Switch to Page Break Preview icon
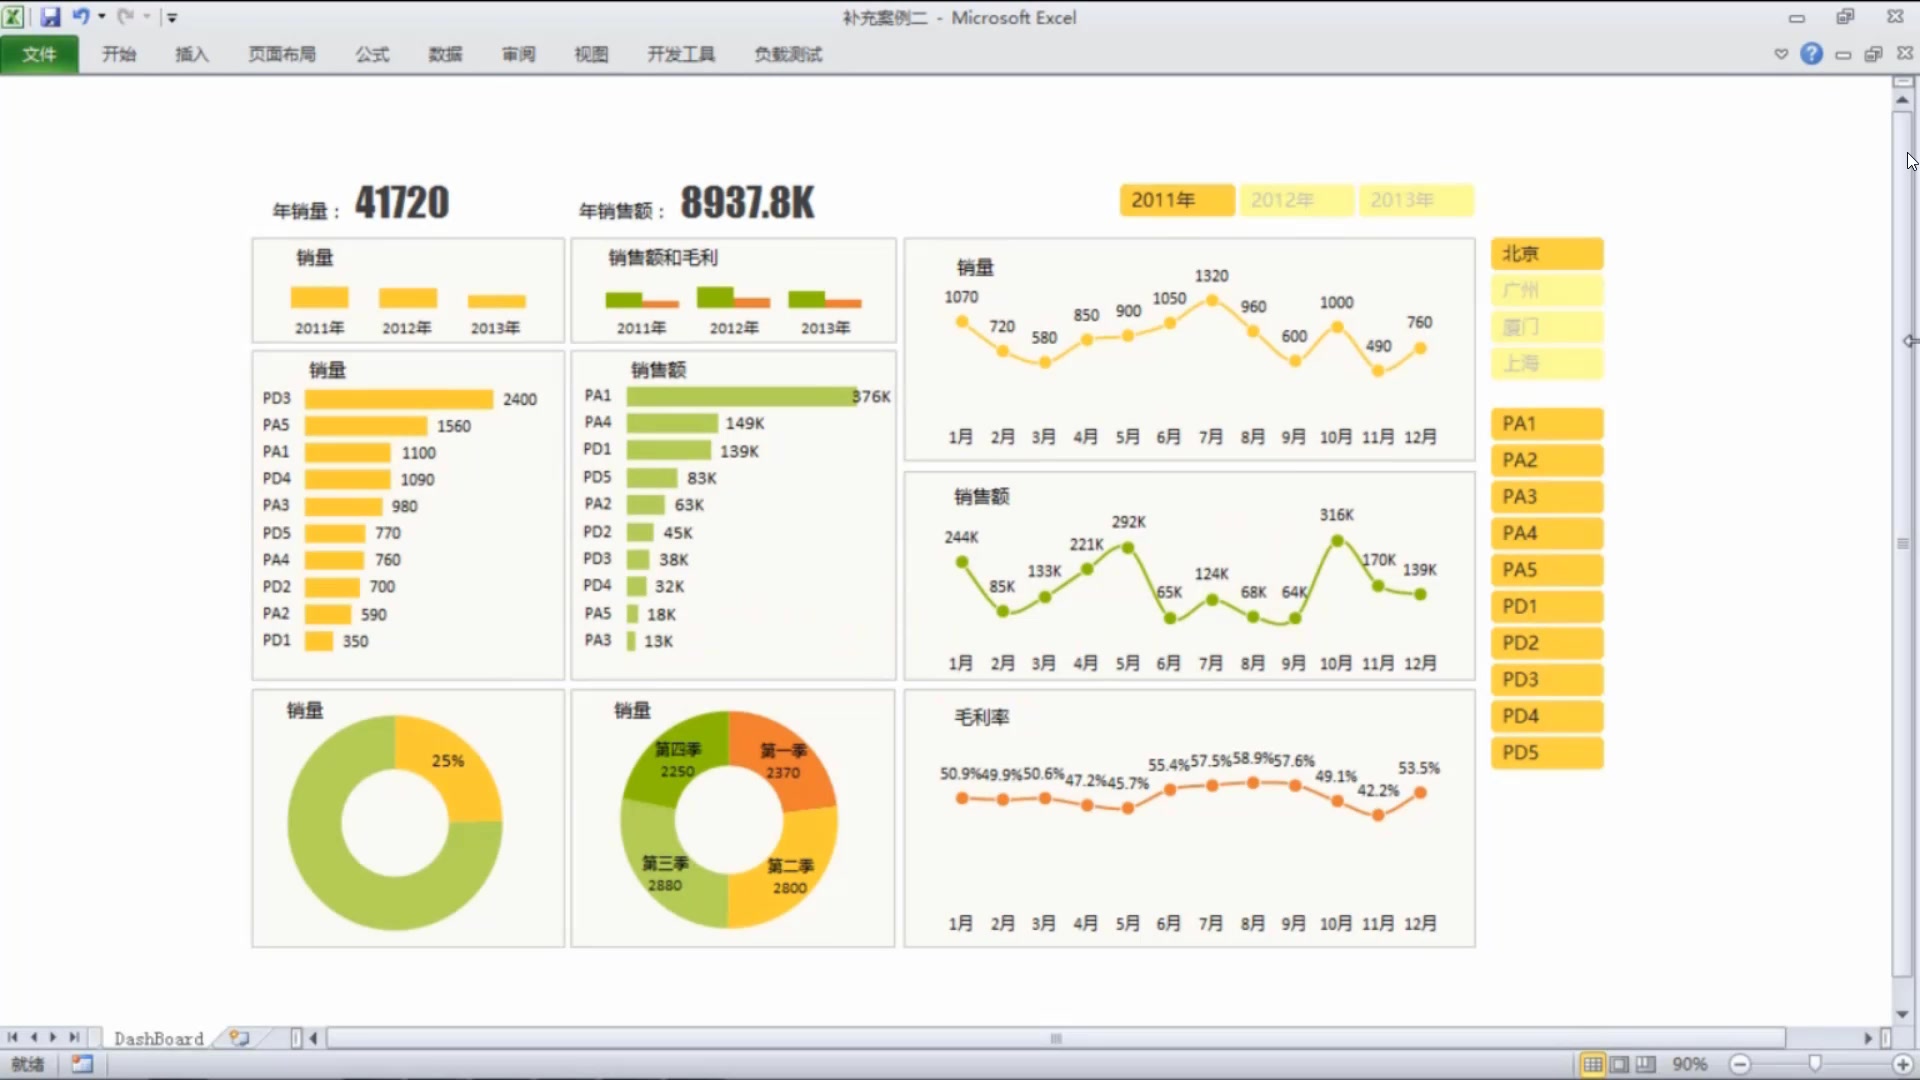The height and width of the screenshot is (1080, 1920). pyautogui.click(x=1645, y=1064)
